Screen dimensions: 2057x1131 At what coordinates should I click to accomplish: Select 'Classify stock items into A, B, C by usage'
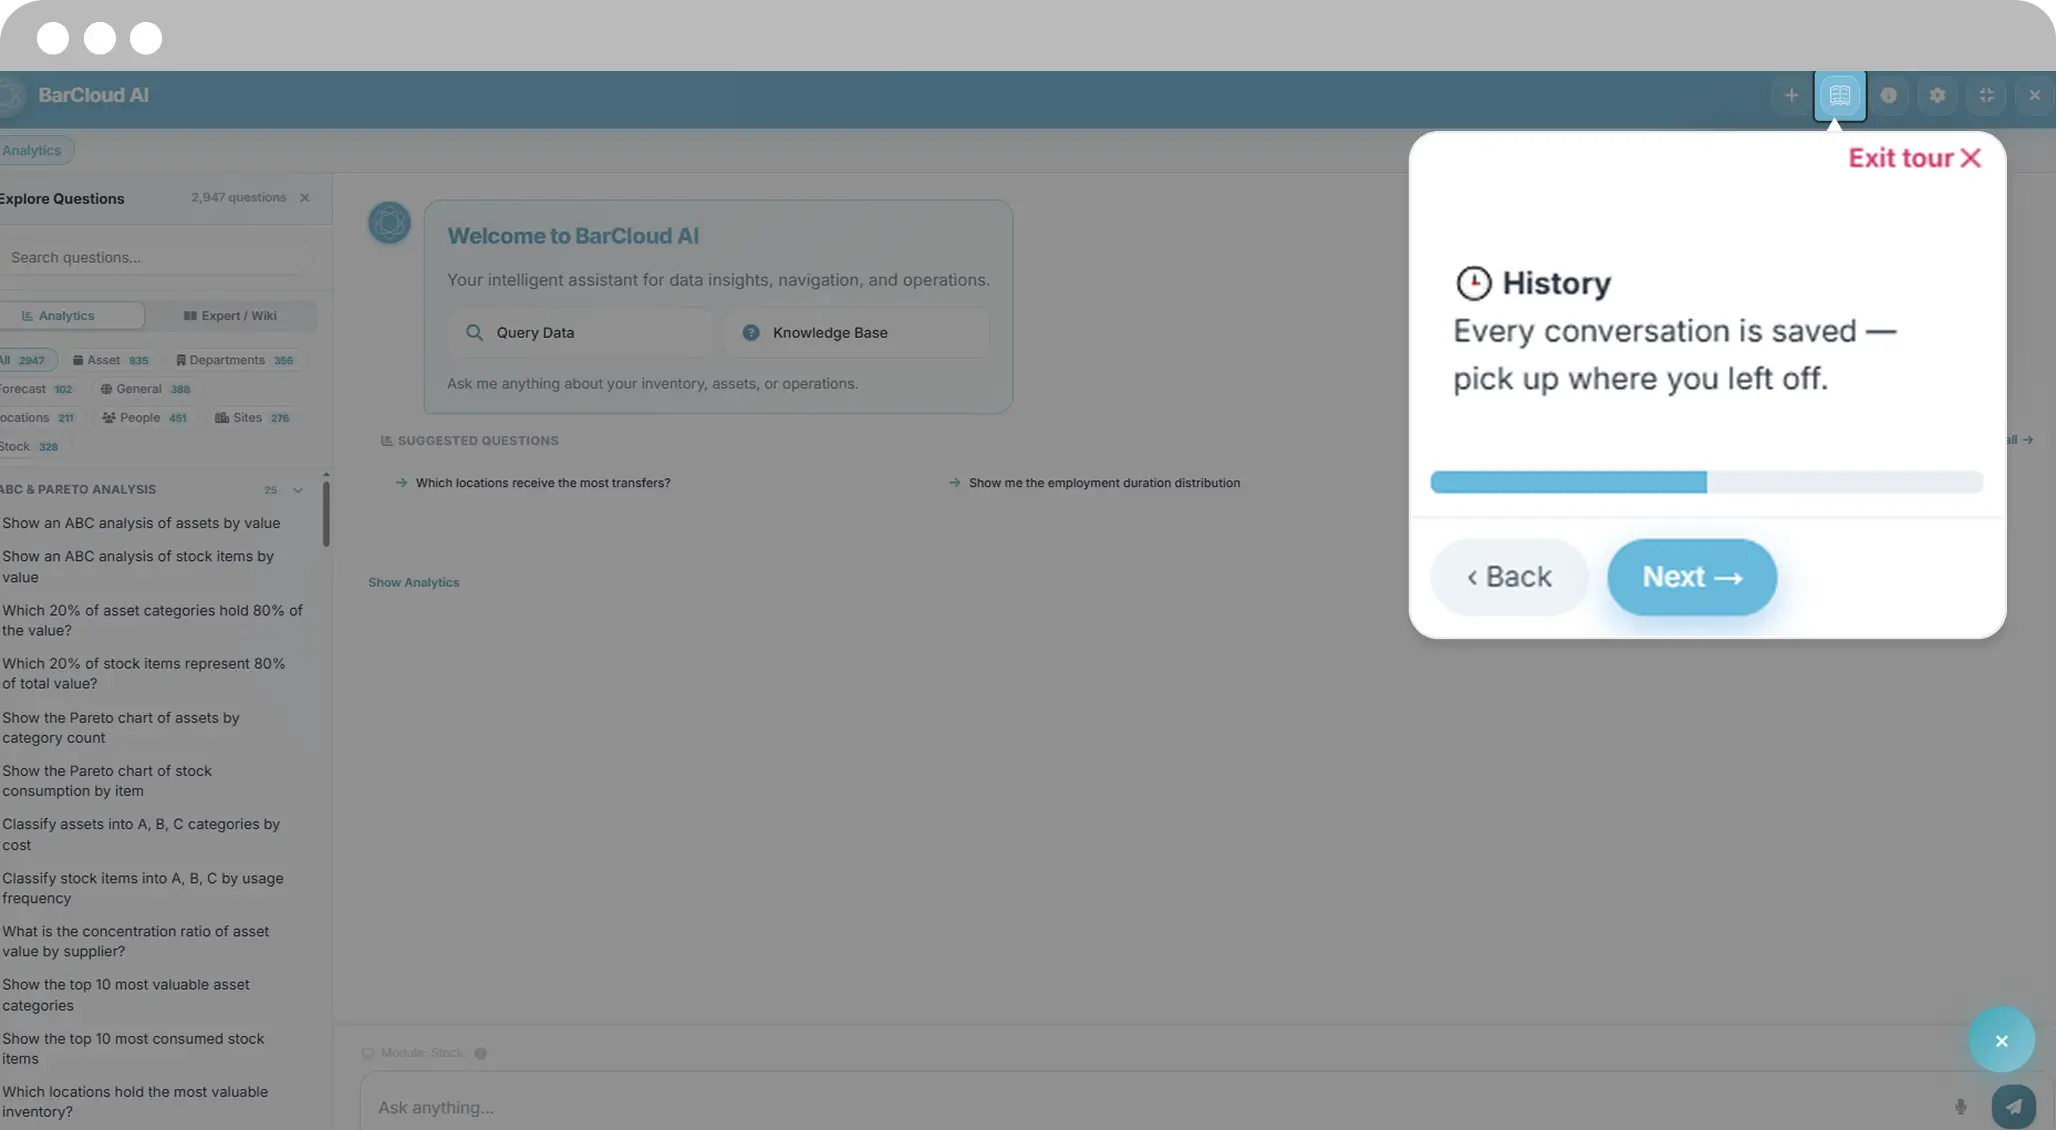(x=143, y=888)
